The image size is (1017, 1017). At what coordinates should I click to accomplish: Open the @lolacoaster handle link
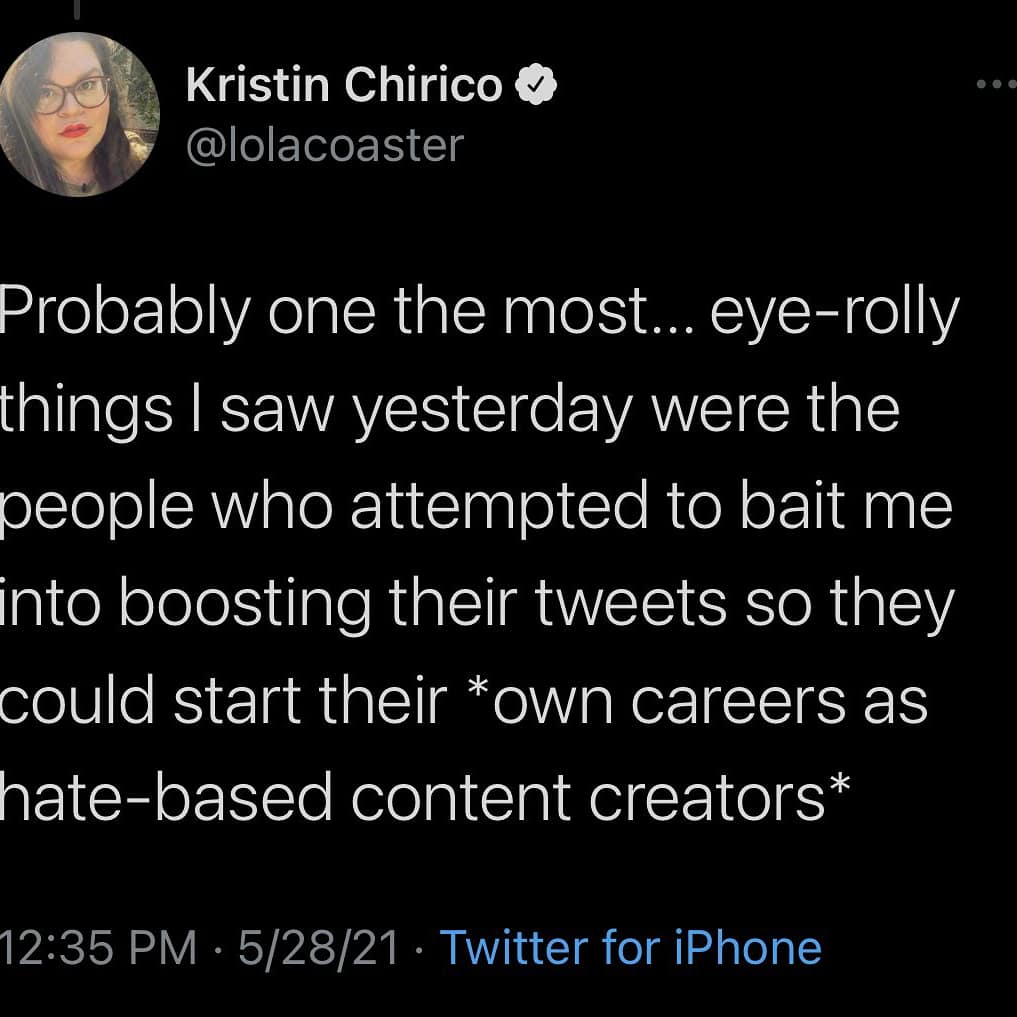(325, 145)
